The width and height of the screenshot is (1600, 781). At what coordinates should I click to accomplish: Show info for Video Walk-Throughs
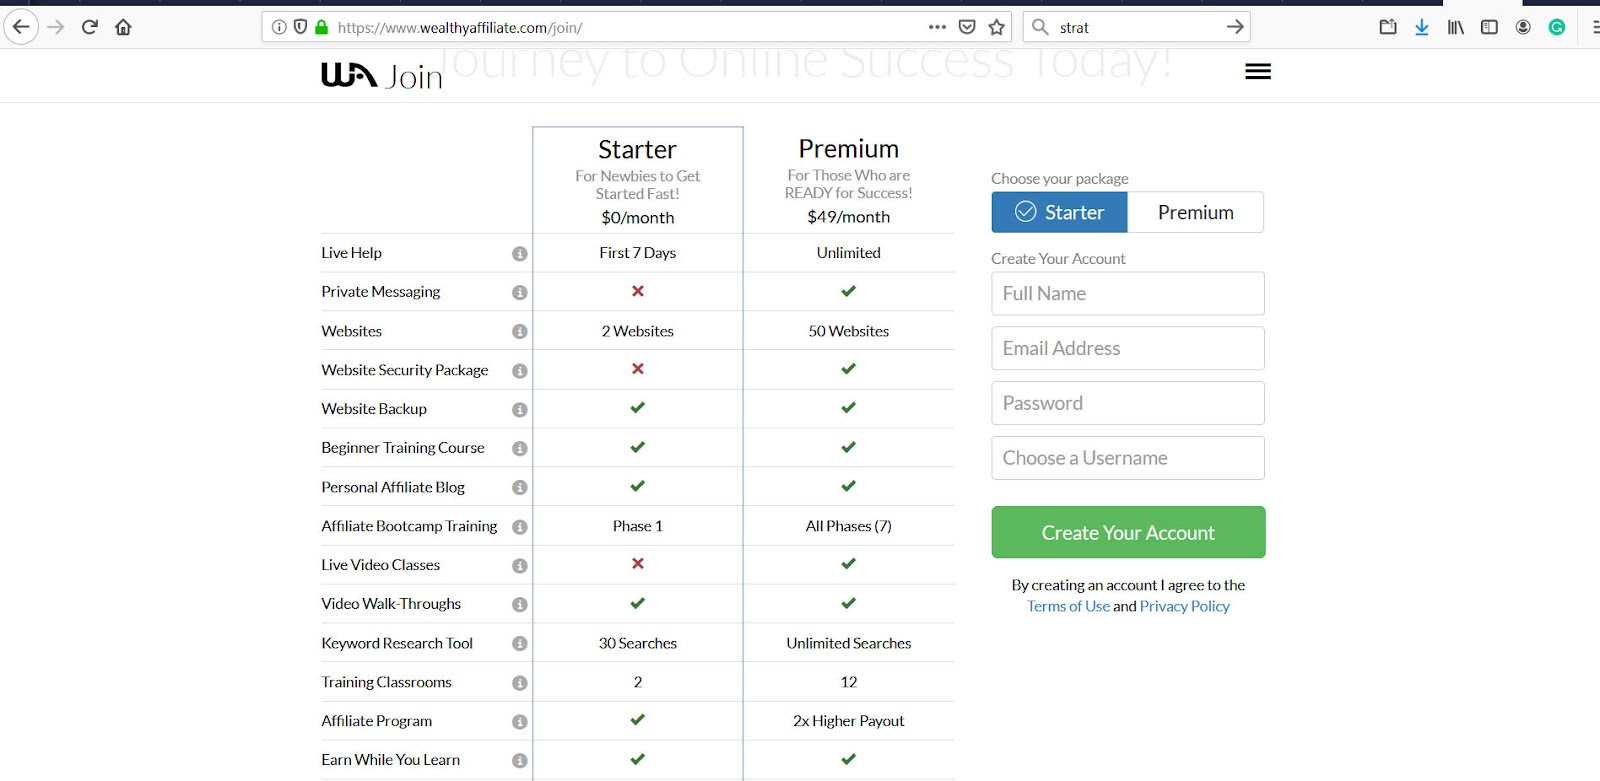pos(519,605)
